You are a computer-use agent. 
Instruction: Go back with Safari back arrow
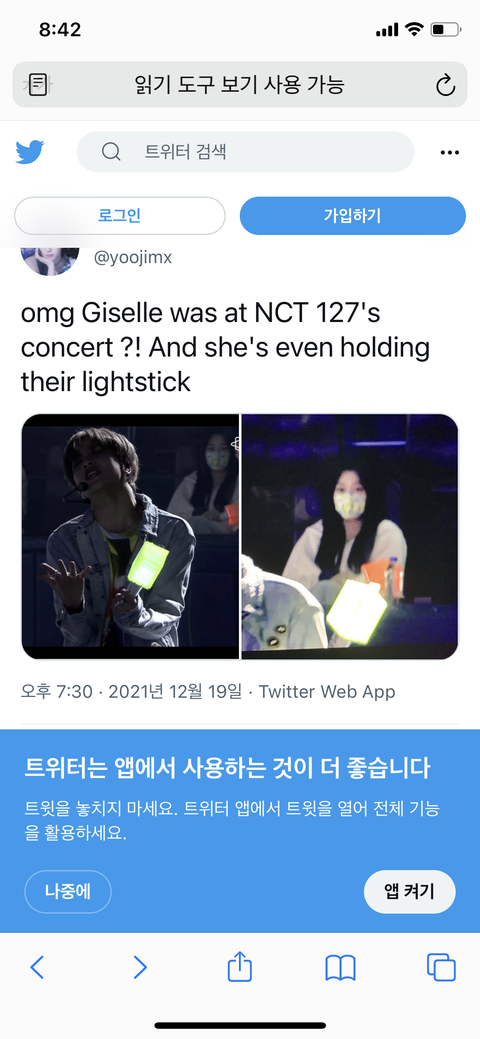coord(37,967)
